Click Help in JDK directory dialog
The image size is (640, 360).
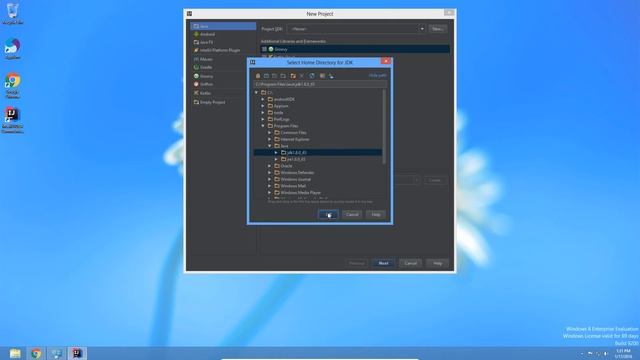tap(376, 214)
